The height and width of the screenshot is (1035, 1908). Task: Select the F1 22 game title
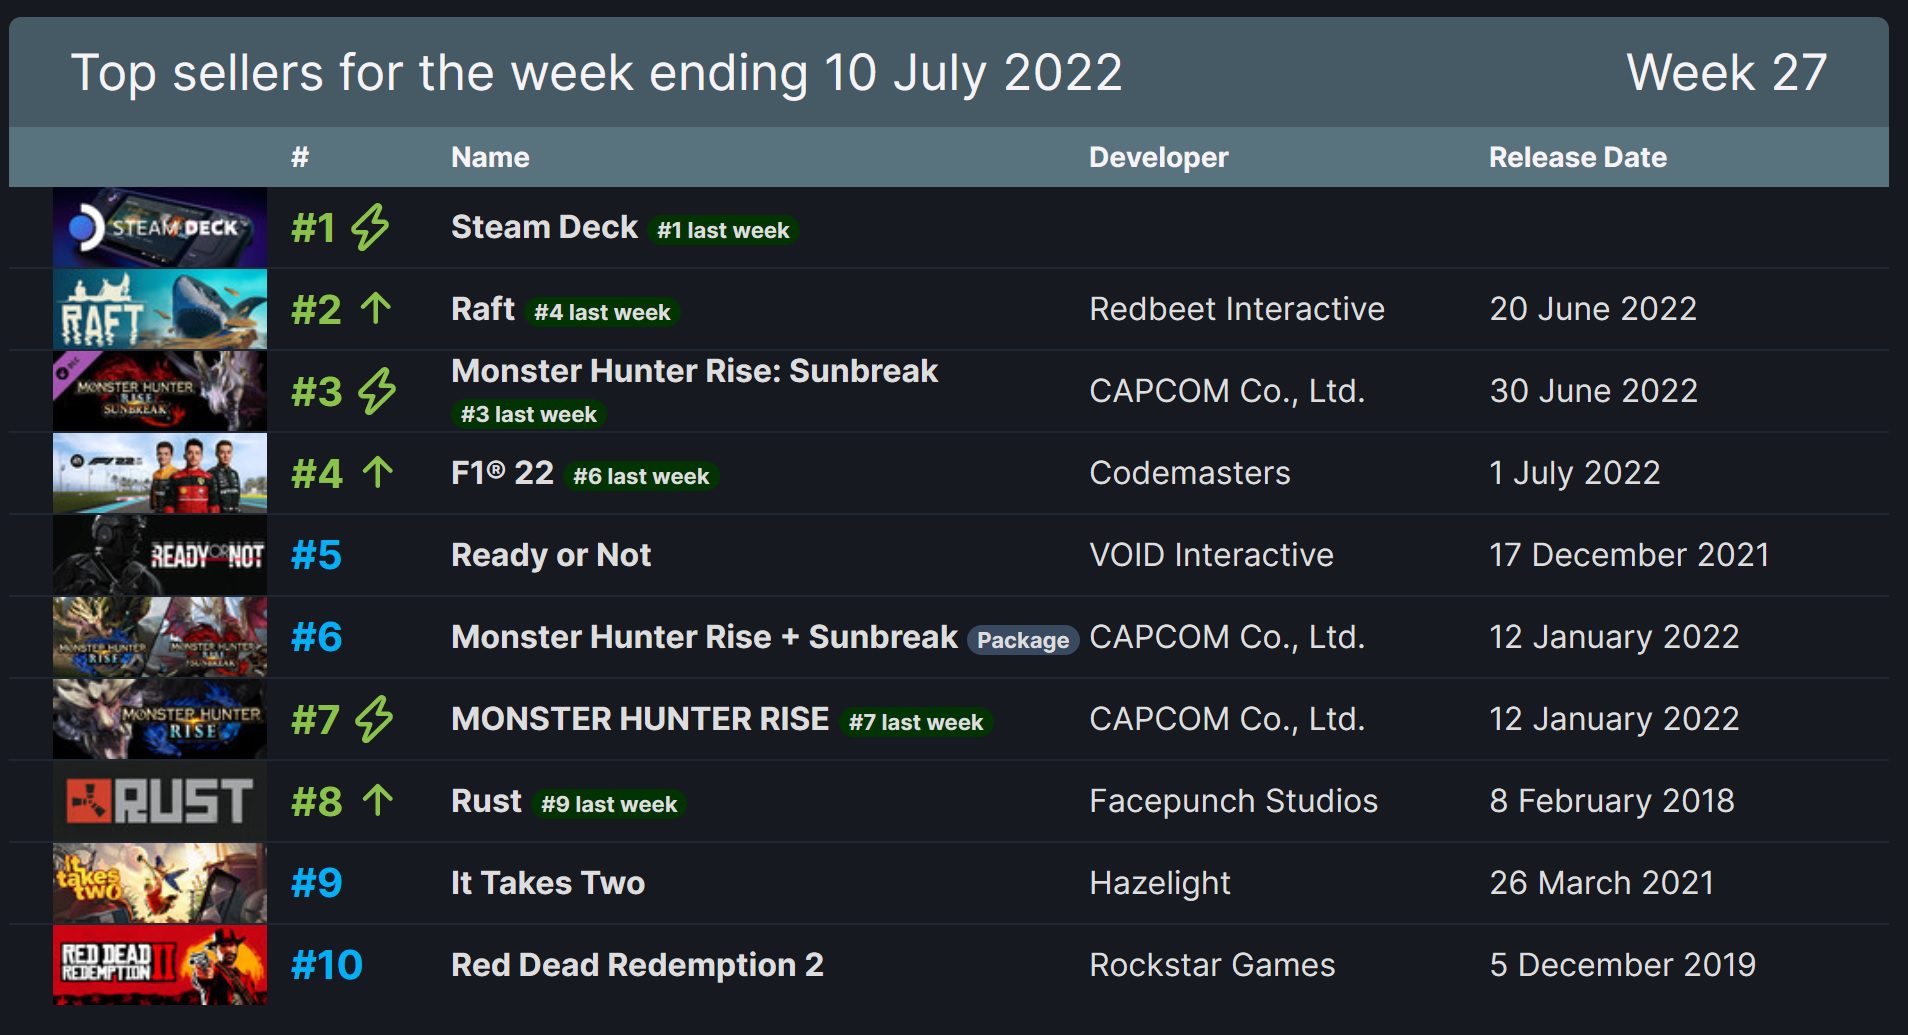click(x=502, y=473)
